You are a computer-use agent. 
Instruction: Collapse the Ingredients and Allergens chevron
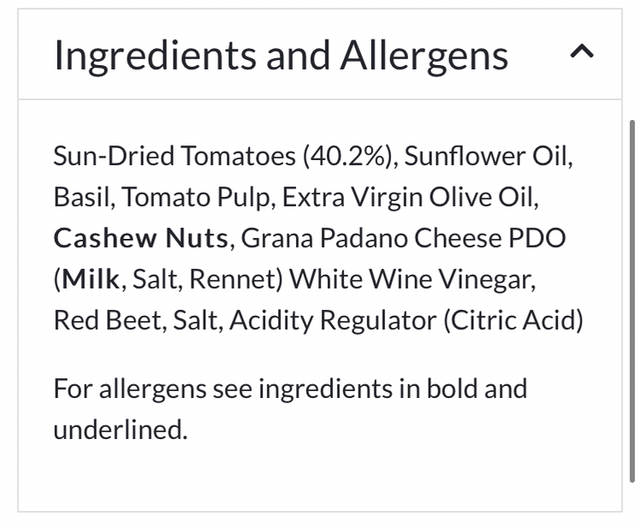pyautogui.click(x=581, y=53)
